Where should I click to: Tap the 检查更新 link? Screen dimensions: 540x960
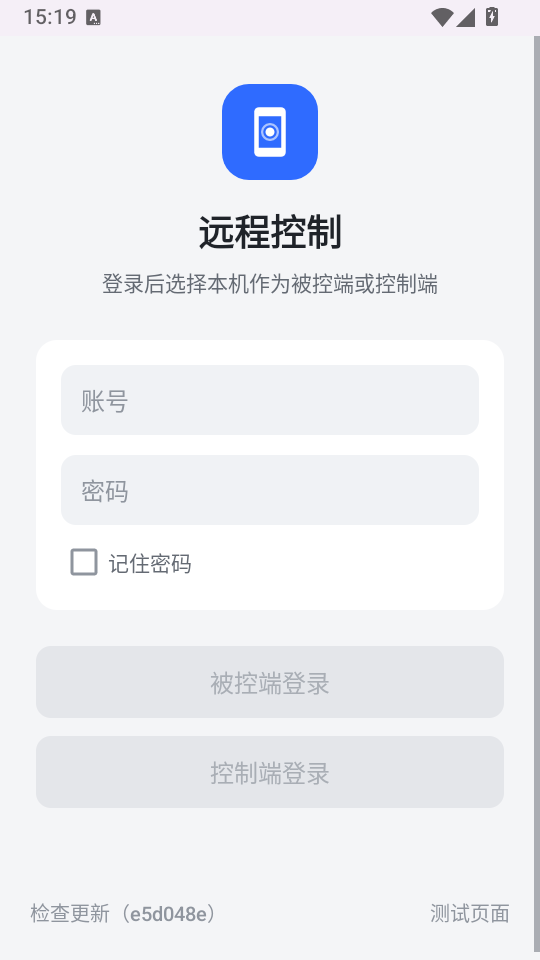(x=70, y=913)
